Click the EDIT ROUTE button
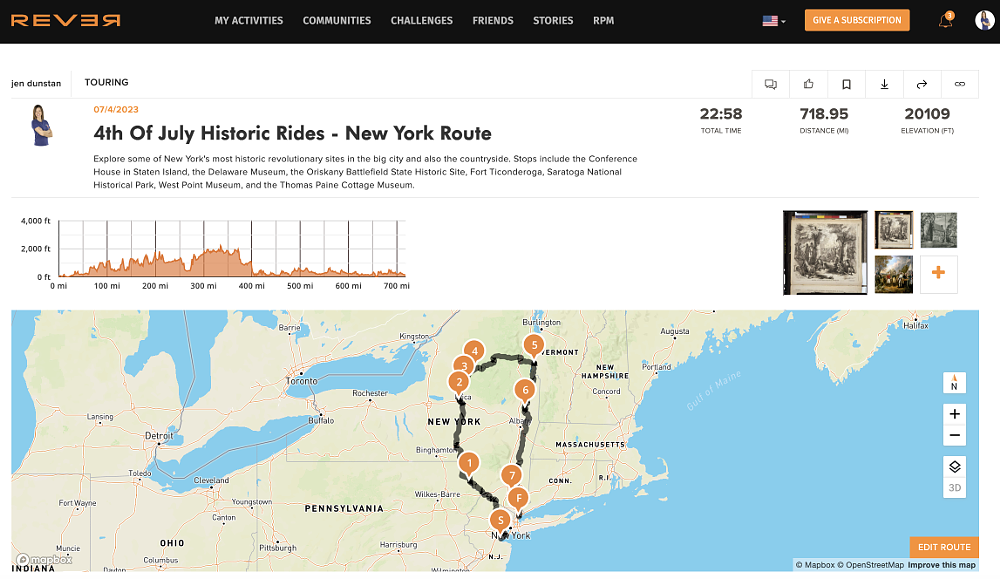This screenshot has width=1000, height=579. point(944,547)
